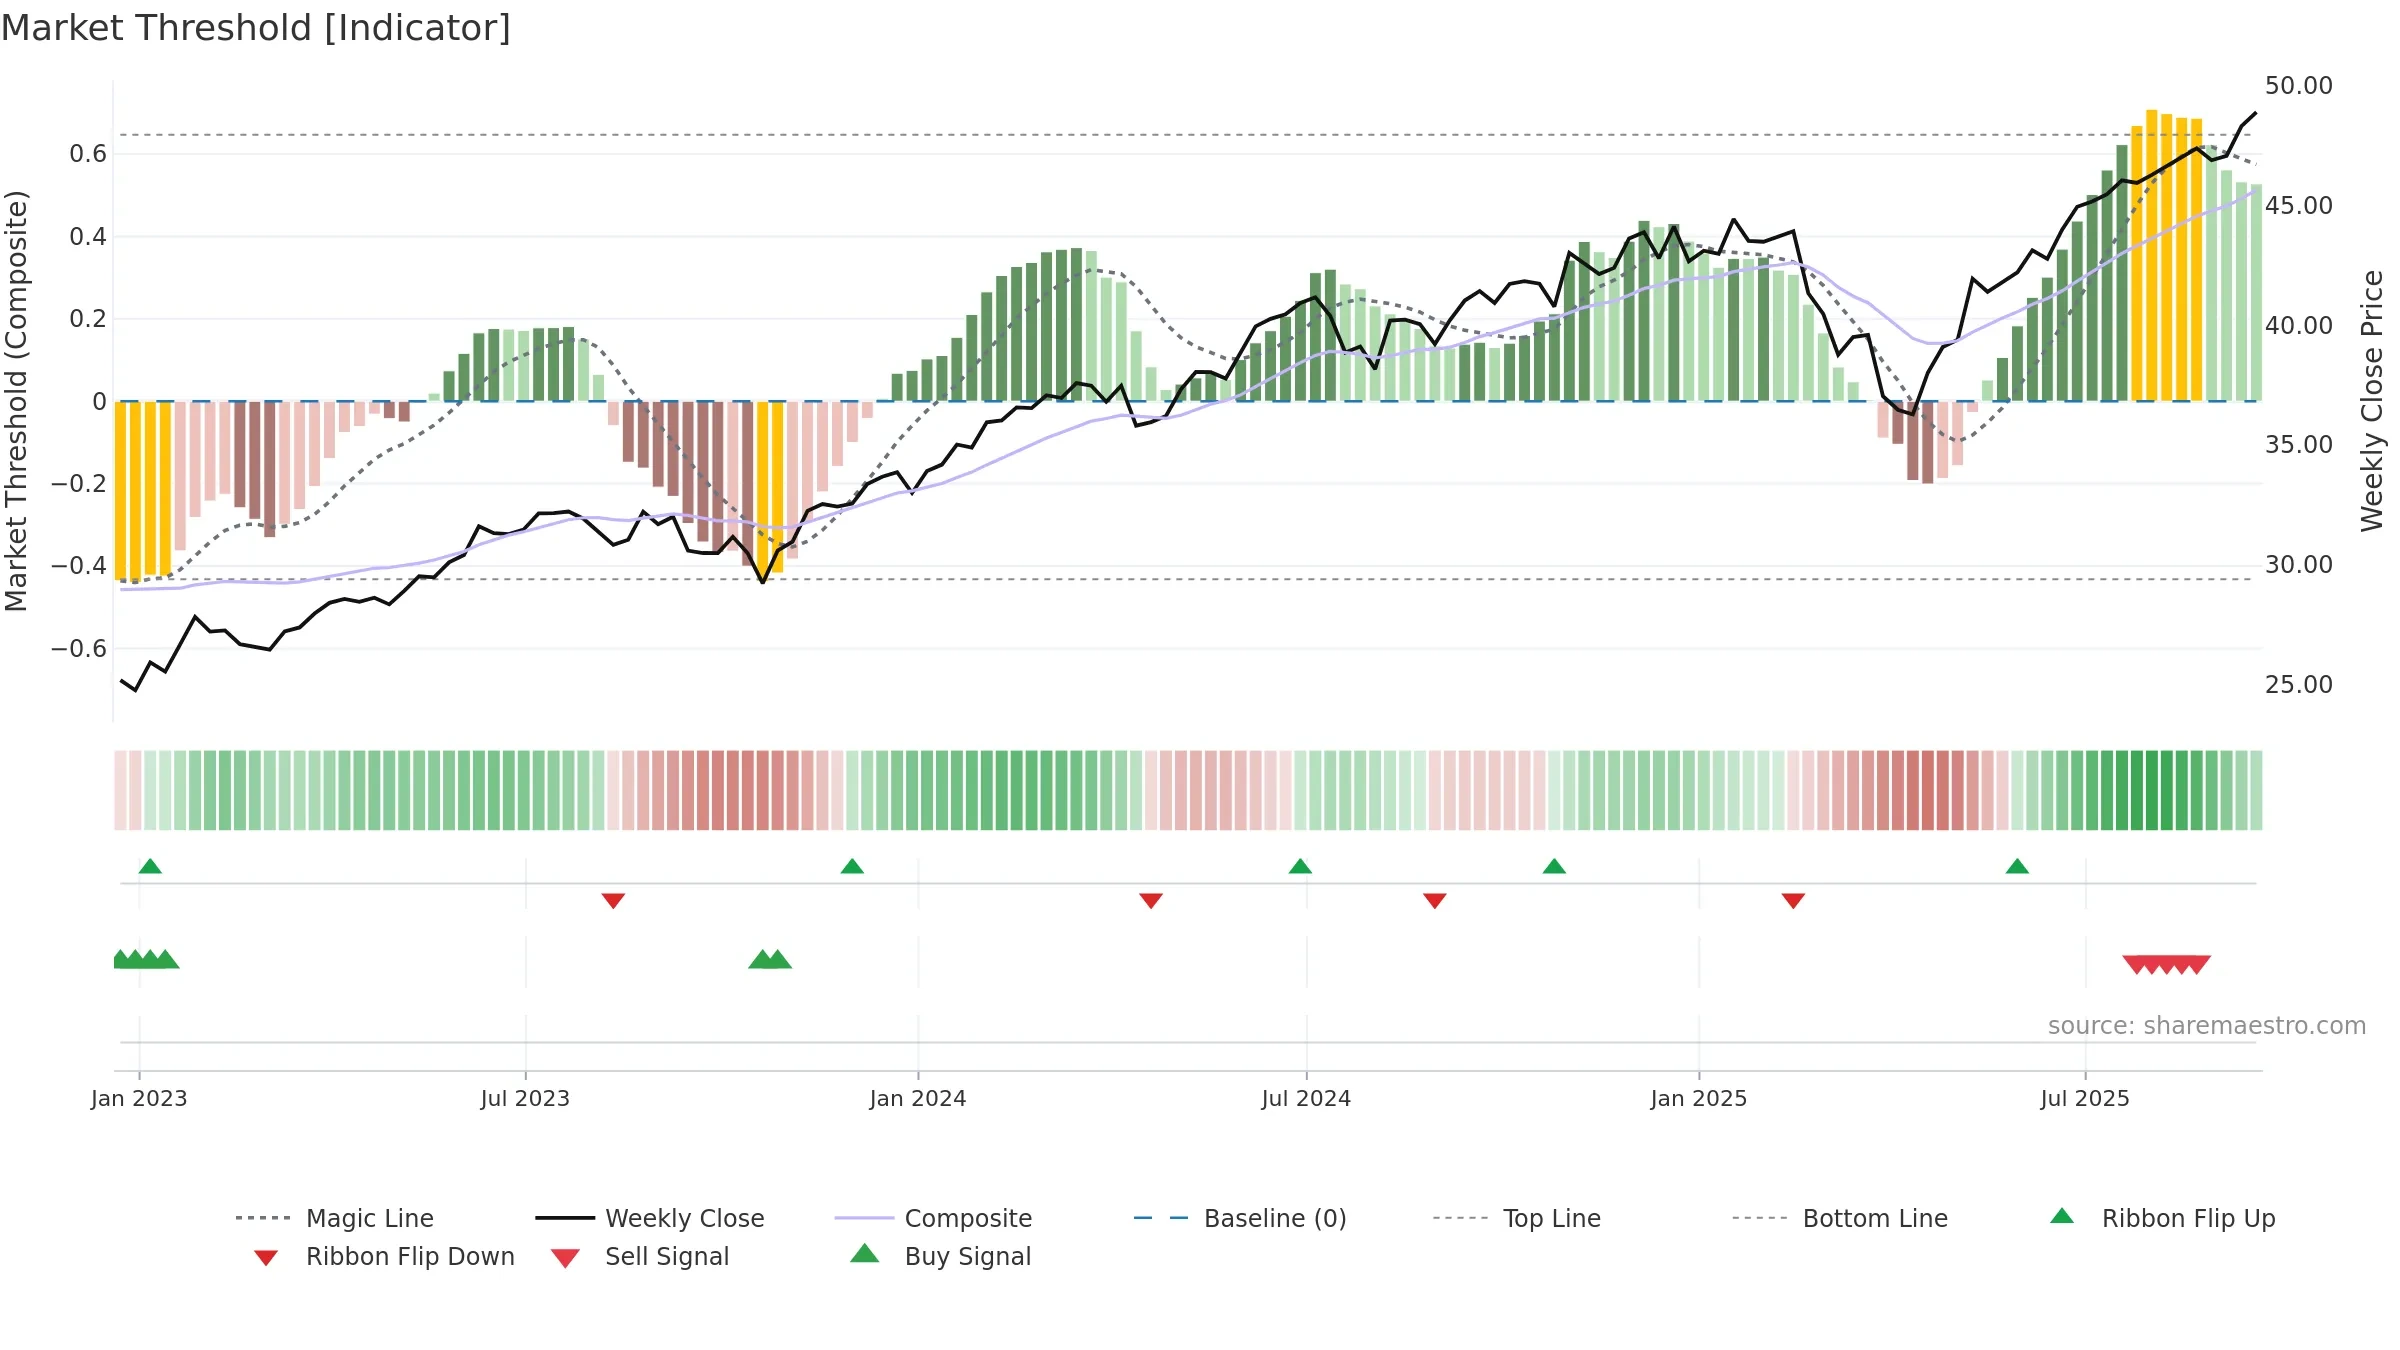Viewport: 2400px width, 1350px height.
Task: Toggle the Weekly Close legend entry
Action: coord(650,1218)
